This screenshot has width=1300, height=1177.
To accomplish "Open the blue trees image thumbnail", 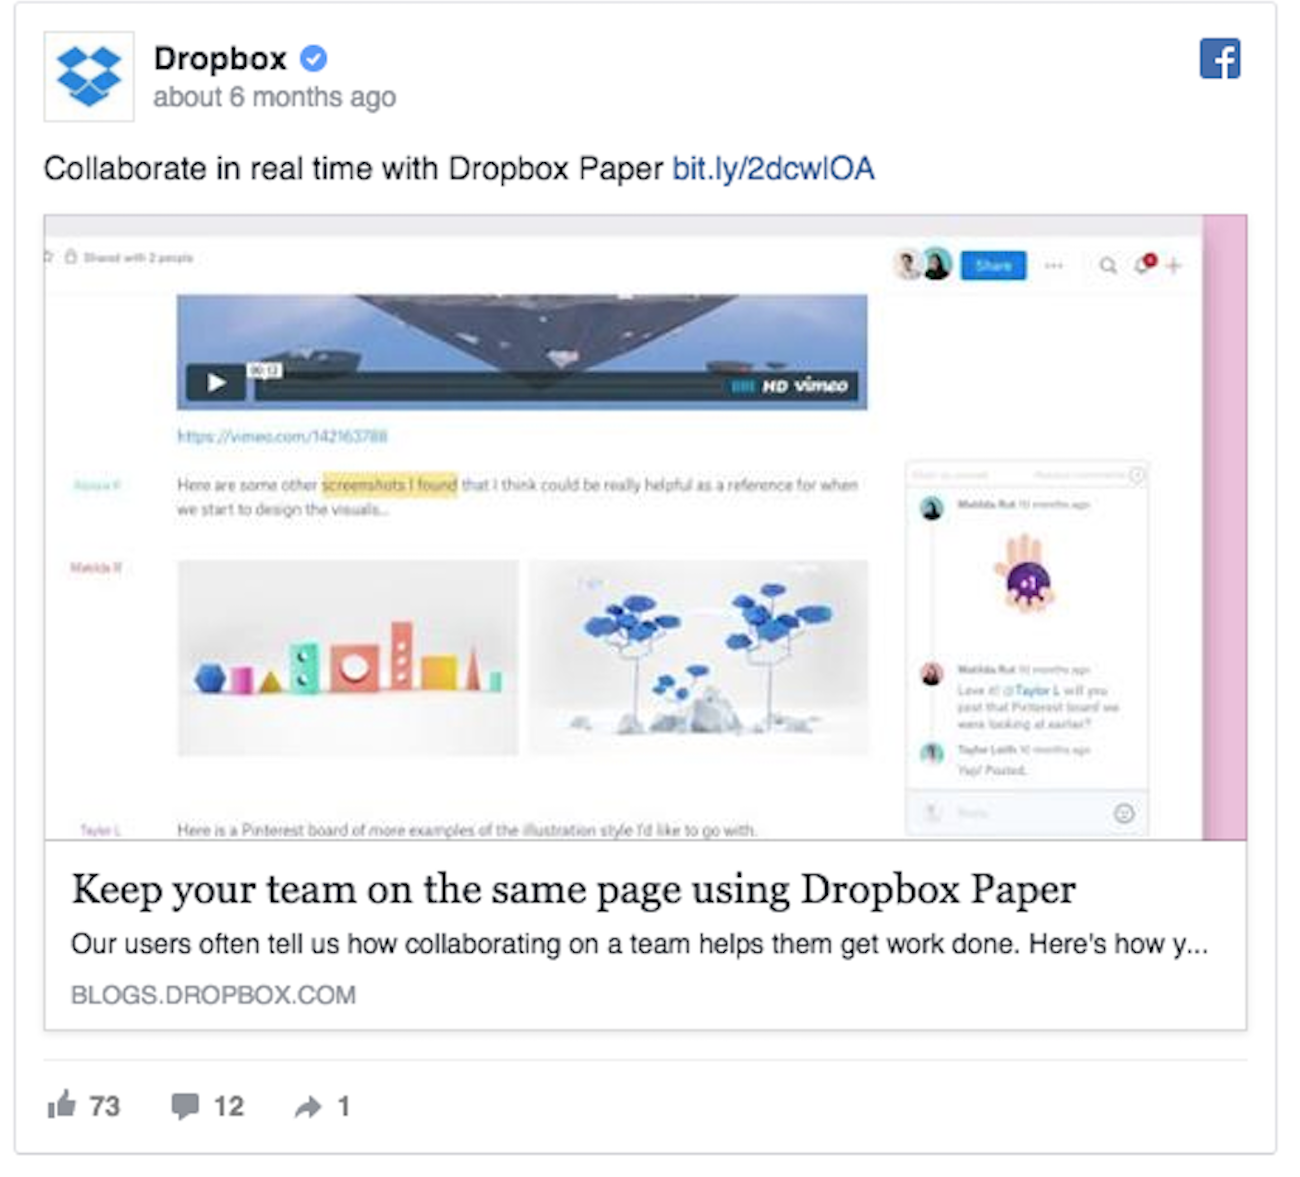I will pos(698,657).
